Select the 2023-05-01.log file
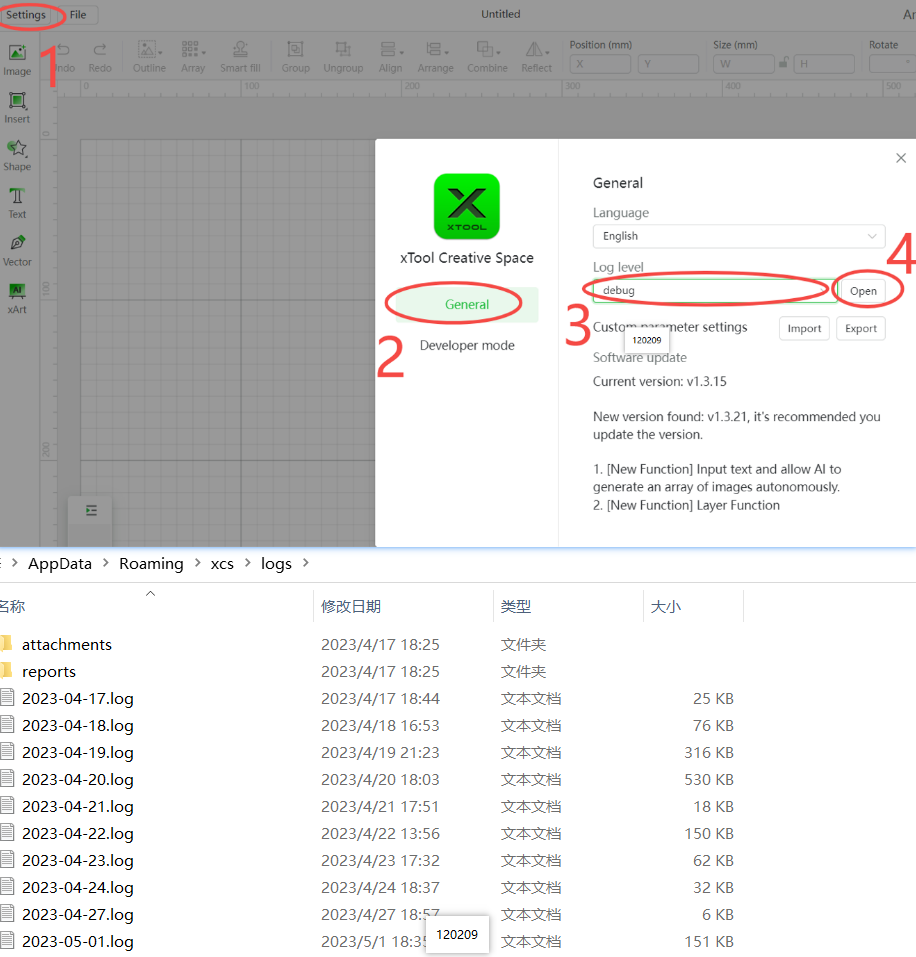Viewport: 916px width, 957px height. pos(78,942)
